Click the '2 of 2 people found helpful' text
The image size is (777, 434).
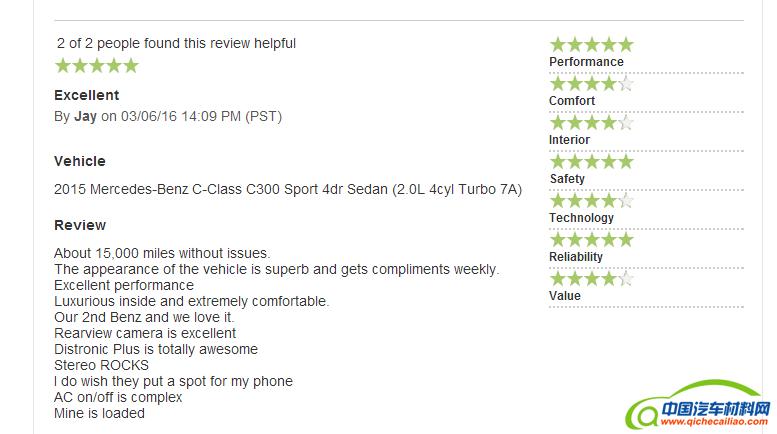pyautogui.click(x=176, y=43)
